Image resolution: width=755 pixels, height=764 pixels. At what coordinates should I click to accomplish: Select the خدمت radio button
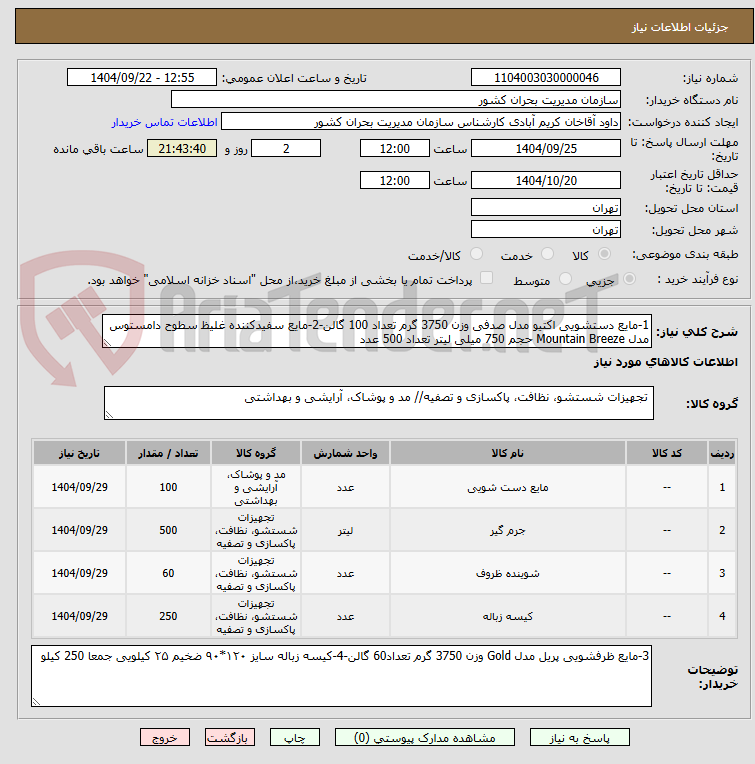547,254
